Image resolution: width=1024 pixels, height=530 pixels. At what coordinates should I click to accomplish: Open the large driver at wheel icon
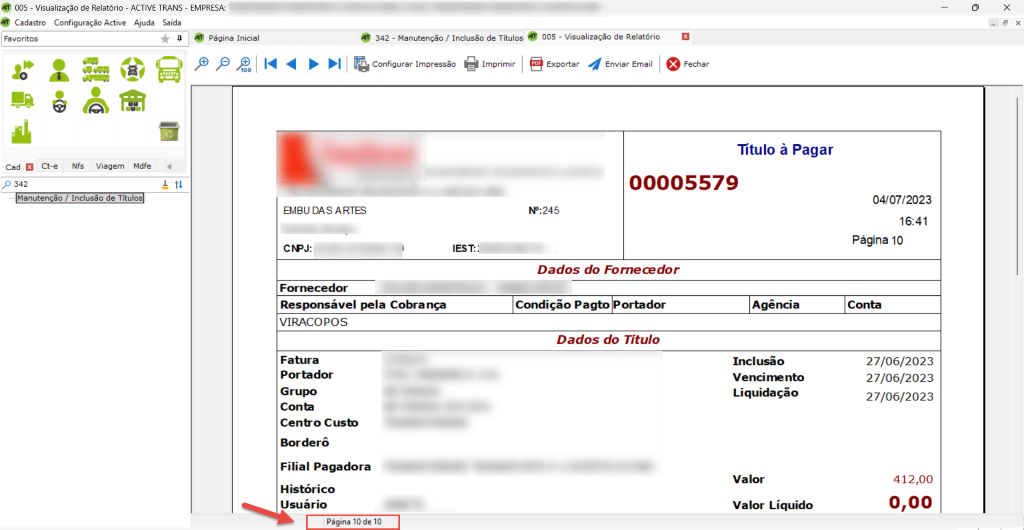pos(96,100)
